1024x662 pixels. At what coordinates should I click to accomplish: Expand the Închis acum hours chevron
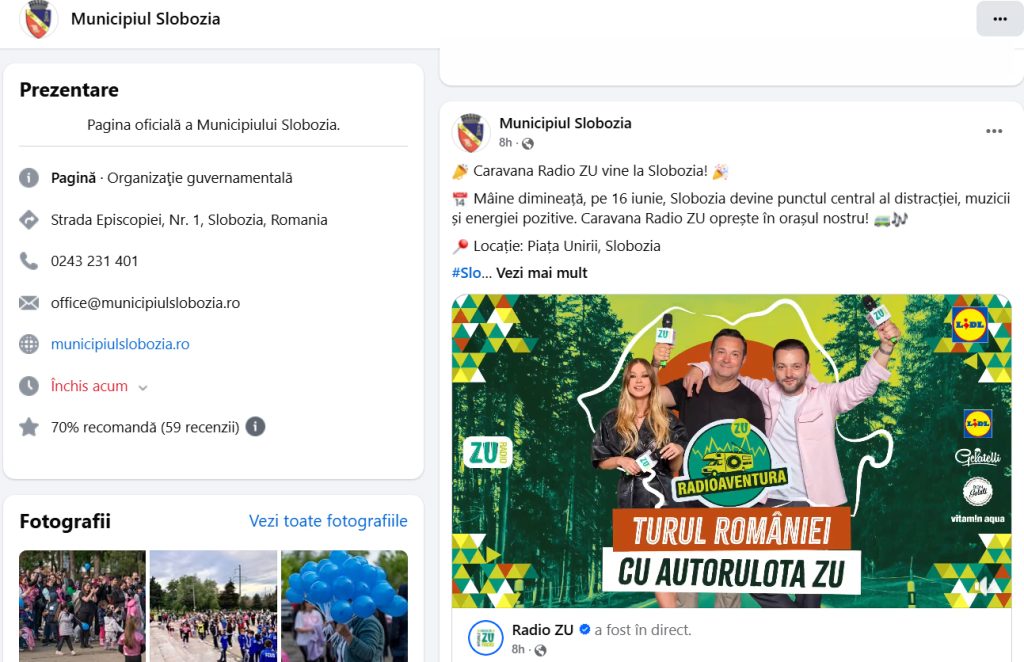tap(143, 387)
